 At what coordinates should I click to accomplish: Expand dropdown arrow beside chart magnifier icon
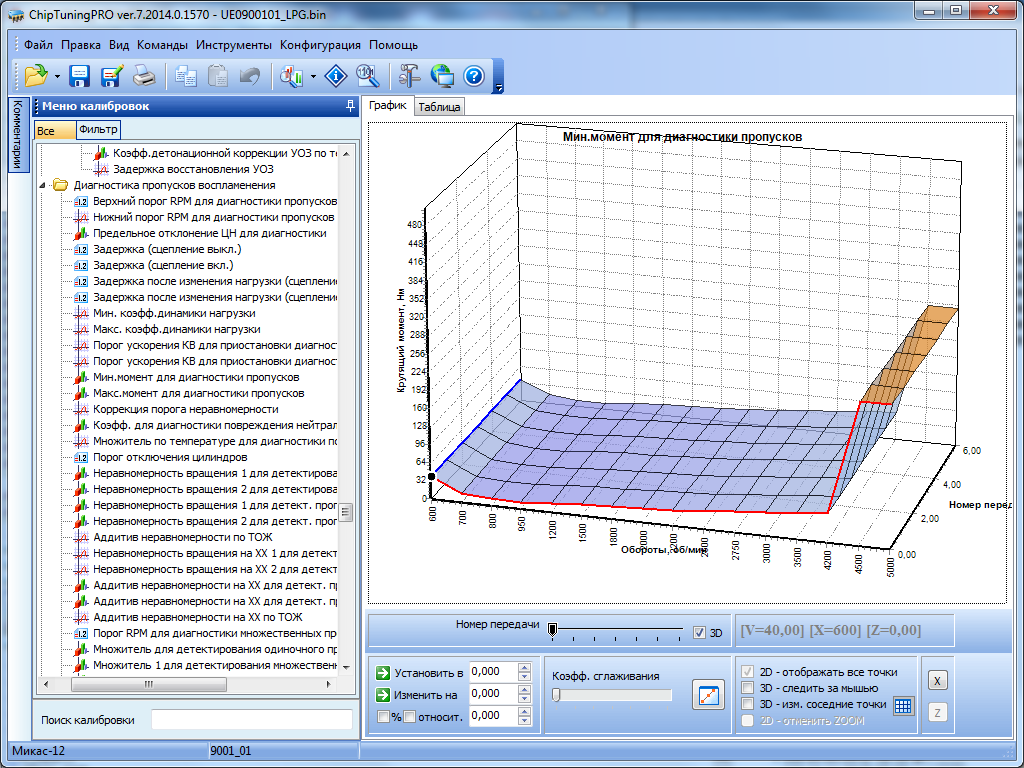[x=313, y=76]
